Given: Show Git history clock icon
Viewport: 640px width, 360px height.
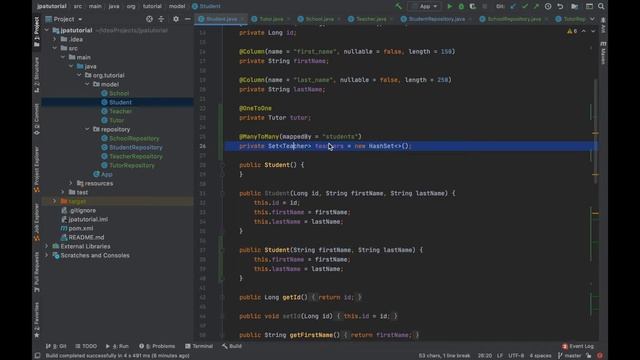Looking at the screenshot, I should pyautogui.click(x=548, y=6).
